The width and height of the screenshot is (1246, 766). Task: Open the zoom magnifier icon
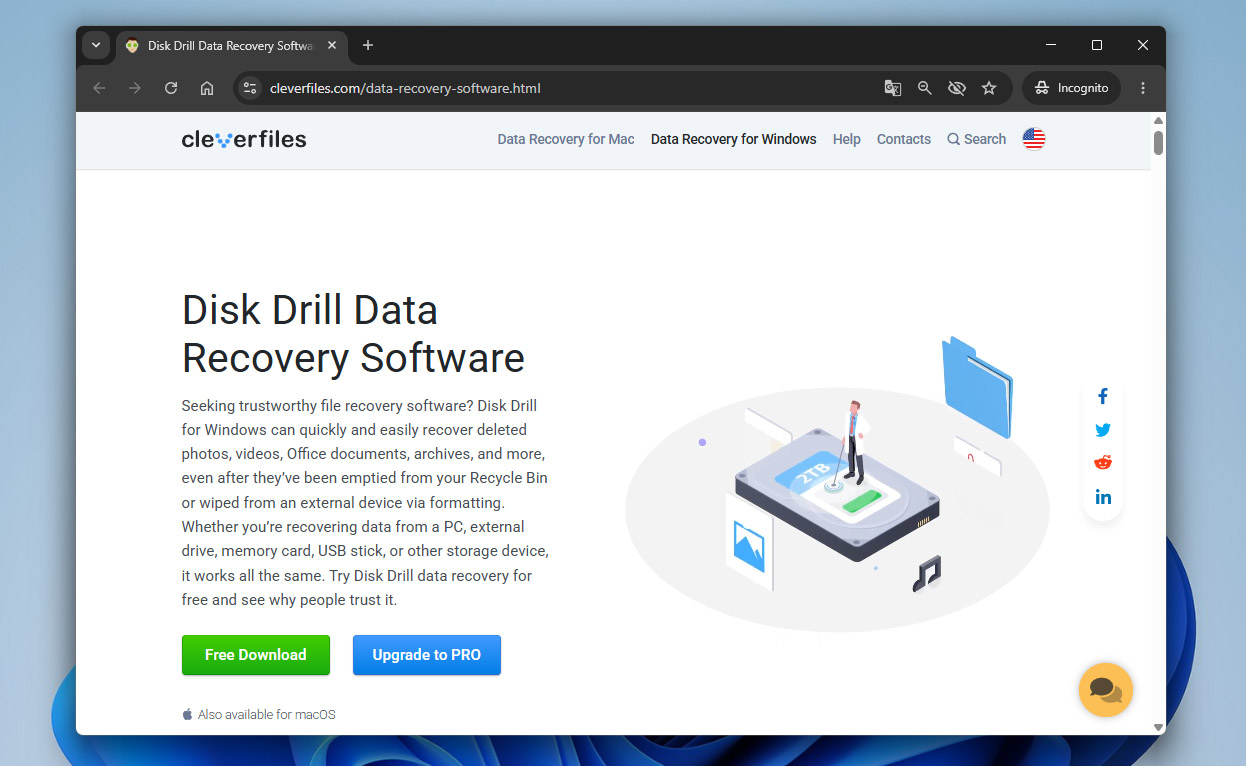(x=925, y=88)
